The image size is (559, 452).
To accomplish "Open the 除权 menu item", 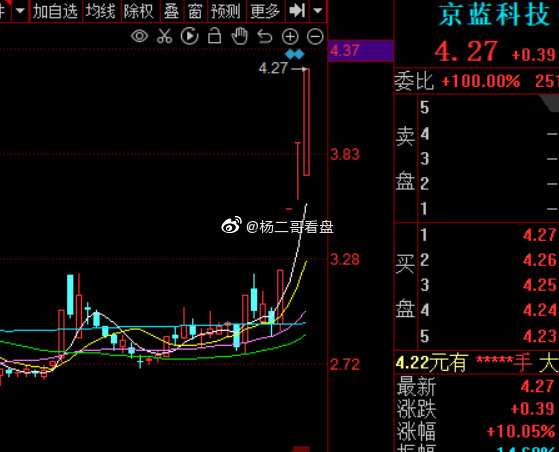I will click(139, 11).
